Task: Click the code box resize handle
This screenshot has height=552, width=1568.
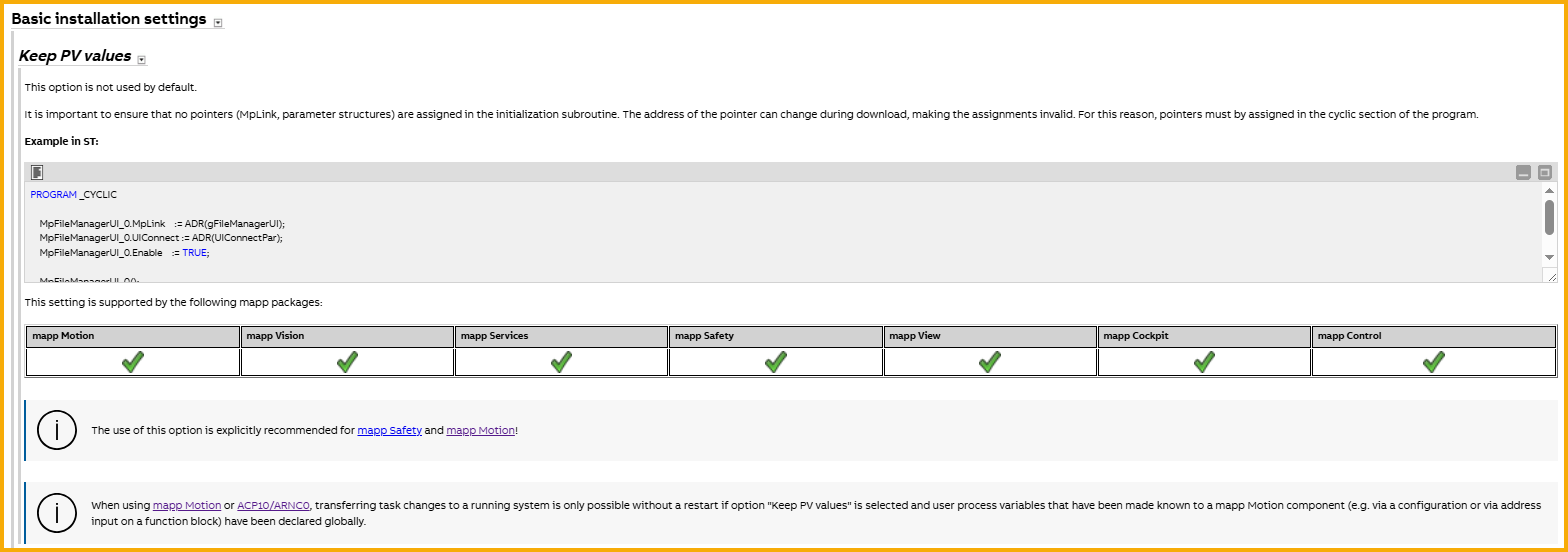Action: 1549,275
